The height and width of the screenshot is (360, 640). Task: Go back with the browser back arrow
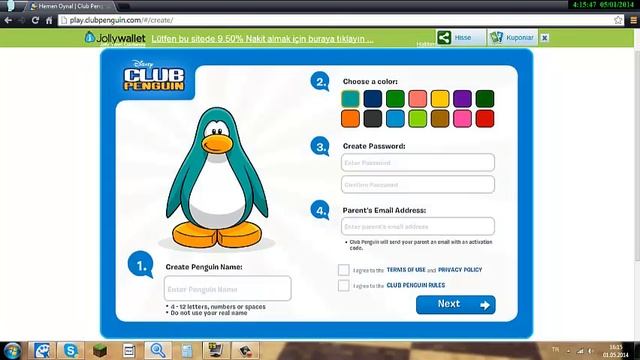point(8,20)
